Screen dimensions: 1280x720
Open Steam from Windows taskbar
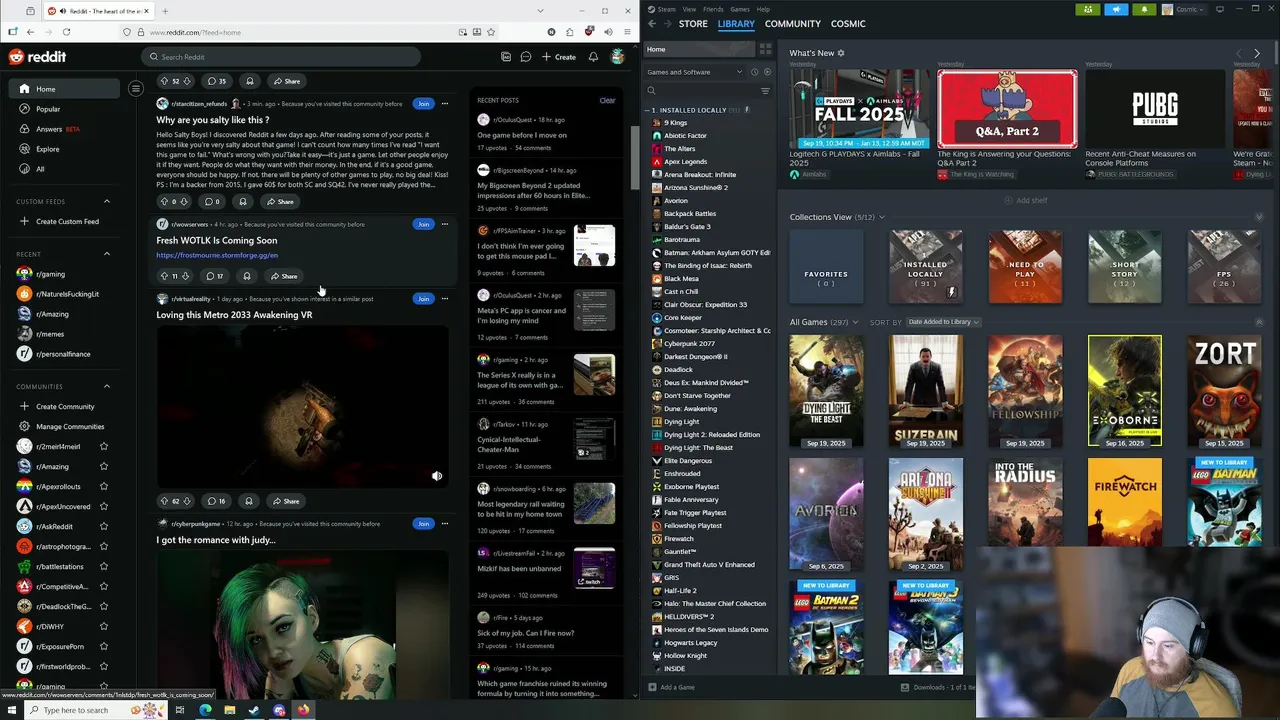[254, 710]
